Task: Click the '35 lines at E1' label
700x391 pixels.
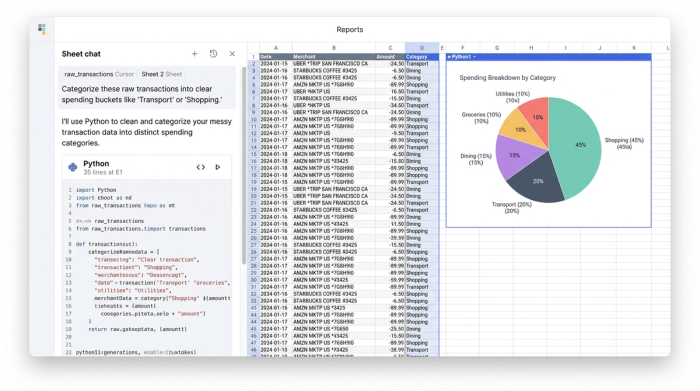Action: (x=103, y=172)
